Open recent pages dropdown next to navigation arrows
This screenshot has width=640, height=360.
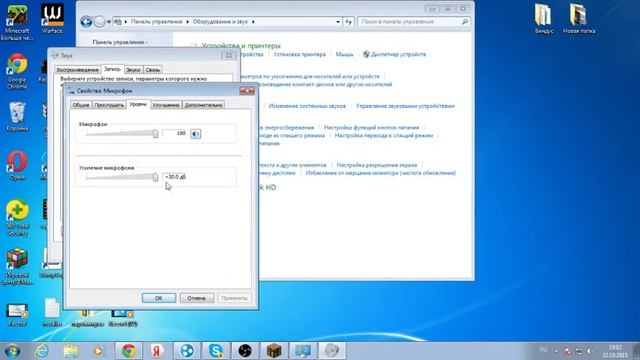tap(109, 22)
